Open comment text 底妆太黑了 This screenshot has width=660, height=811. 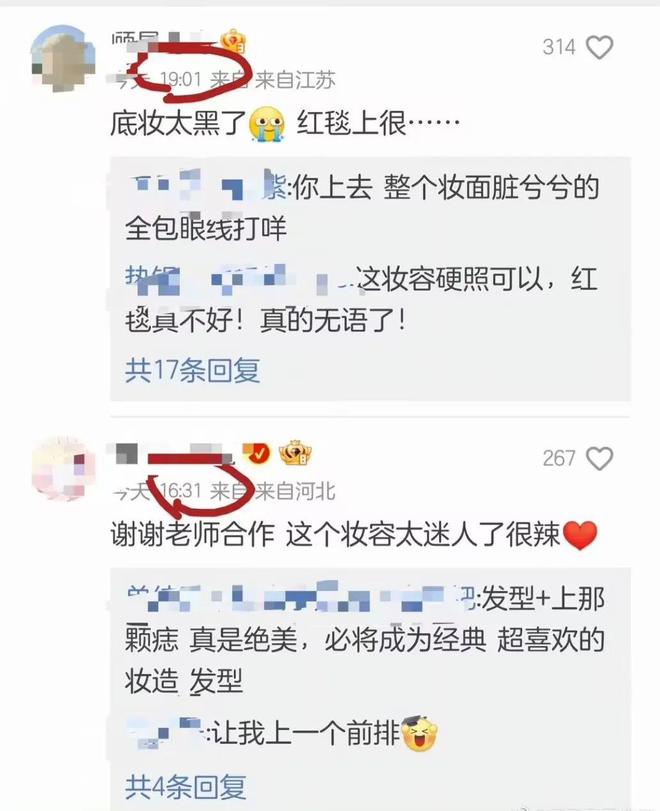click(x=178, y=124)
